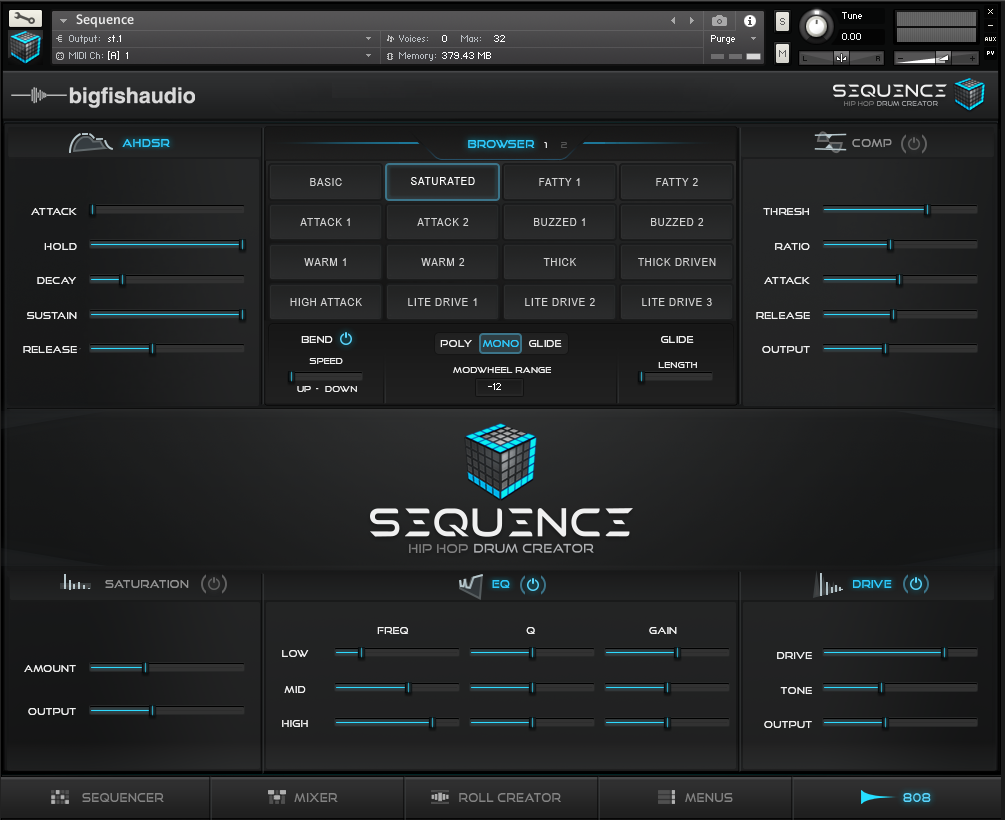
Task: Toggle the SATURATION power button
Action: coord(214,584)
